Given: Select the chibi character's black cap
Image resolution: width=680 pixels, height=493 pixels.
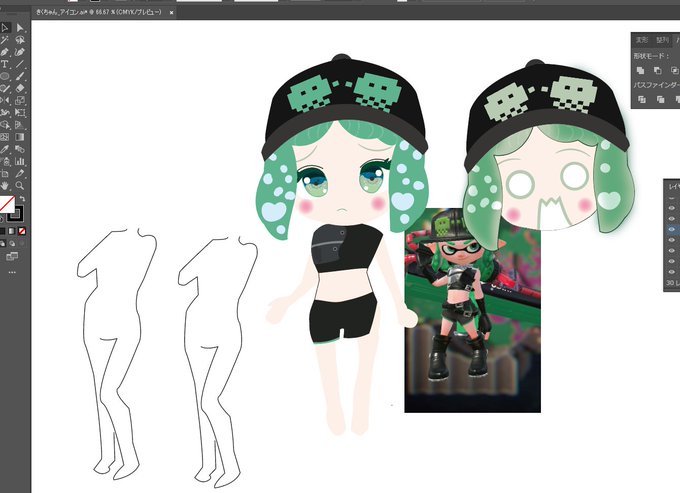Looking at the screenshot, I should point(345,106).
